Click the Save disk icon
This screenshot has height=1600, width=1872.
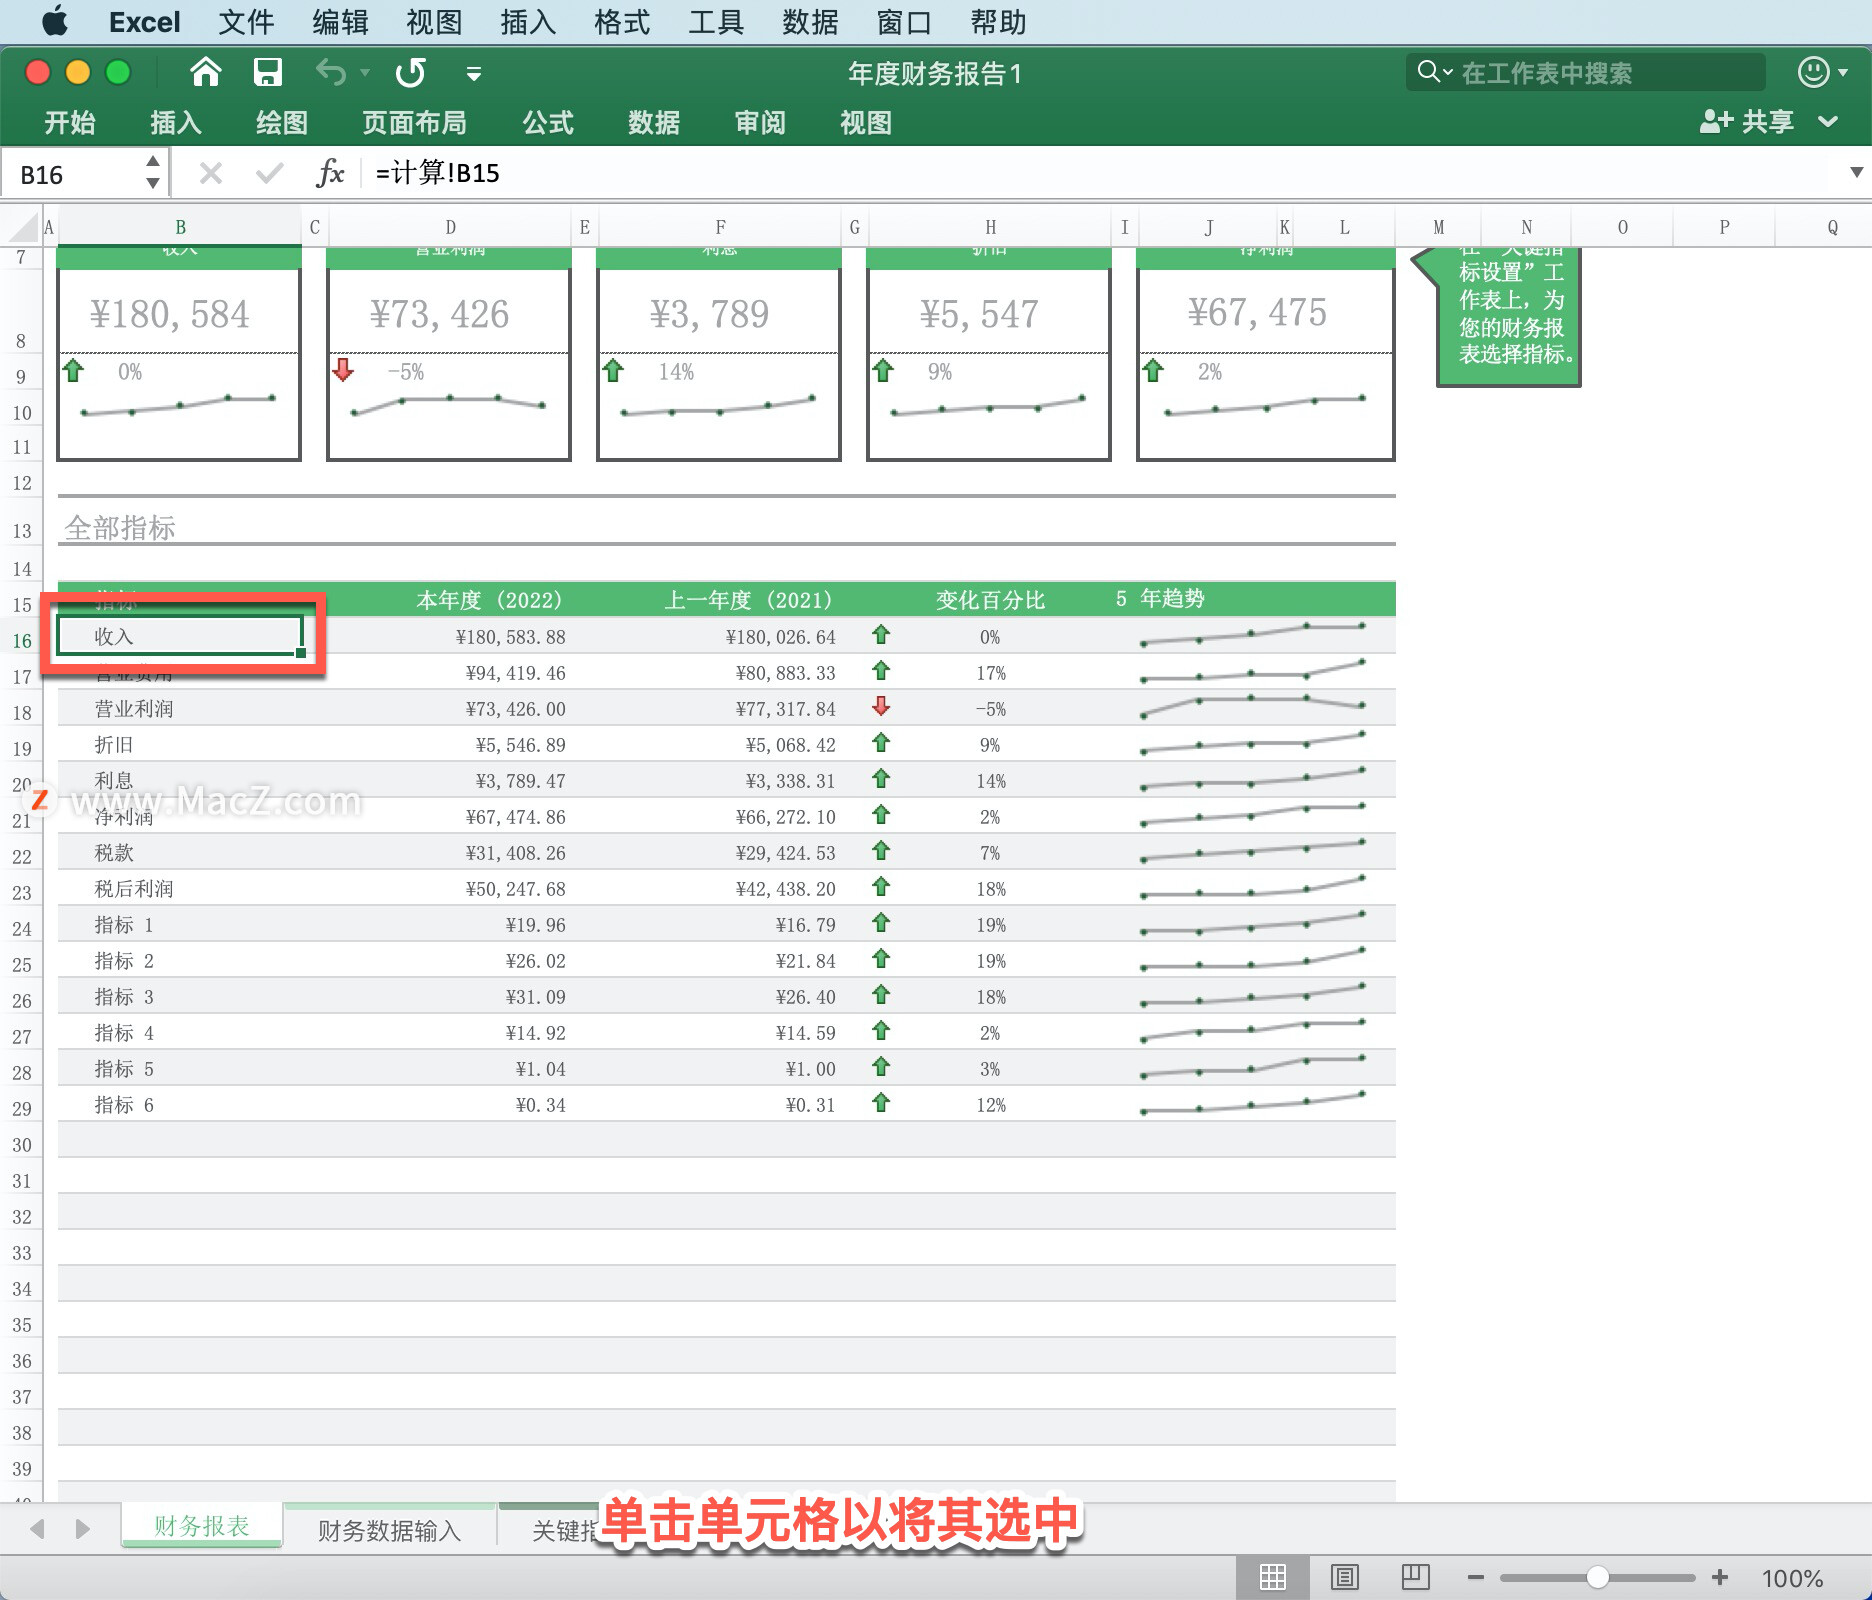pyautogui.click(x=267, y=72)
